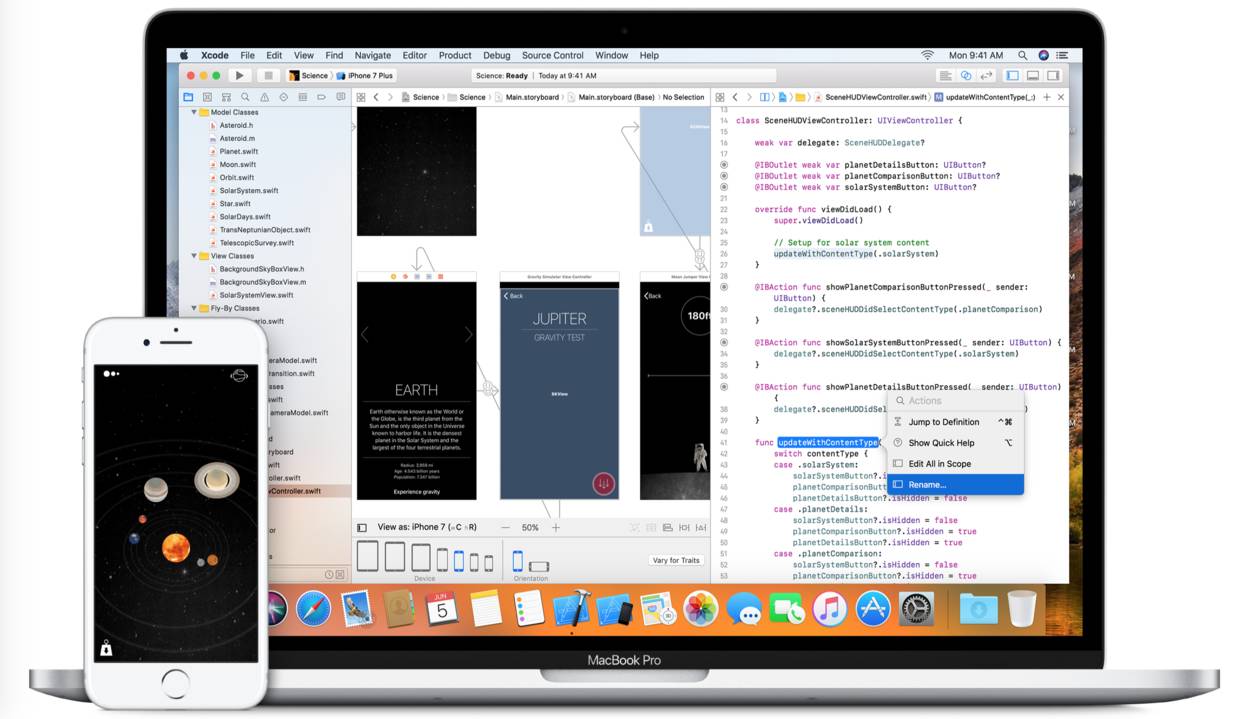
Task: Collapse the Fly-By Classes group
Action: [194, 308]
